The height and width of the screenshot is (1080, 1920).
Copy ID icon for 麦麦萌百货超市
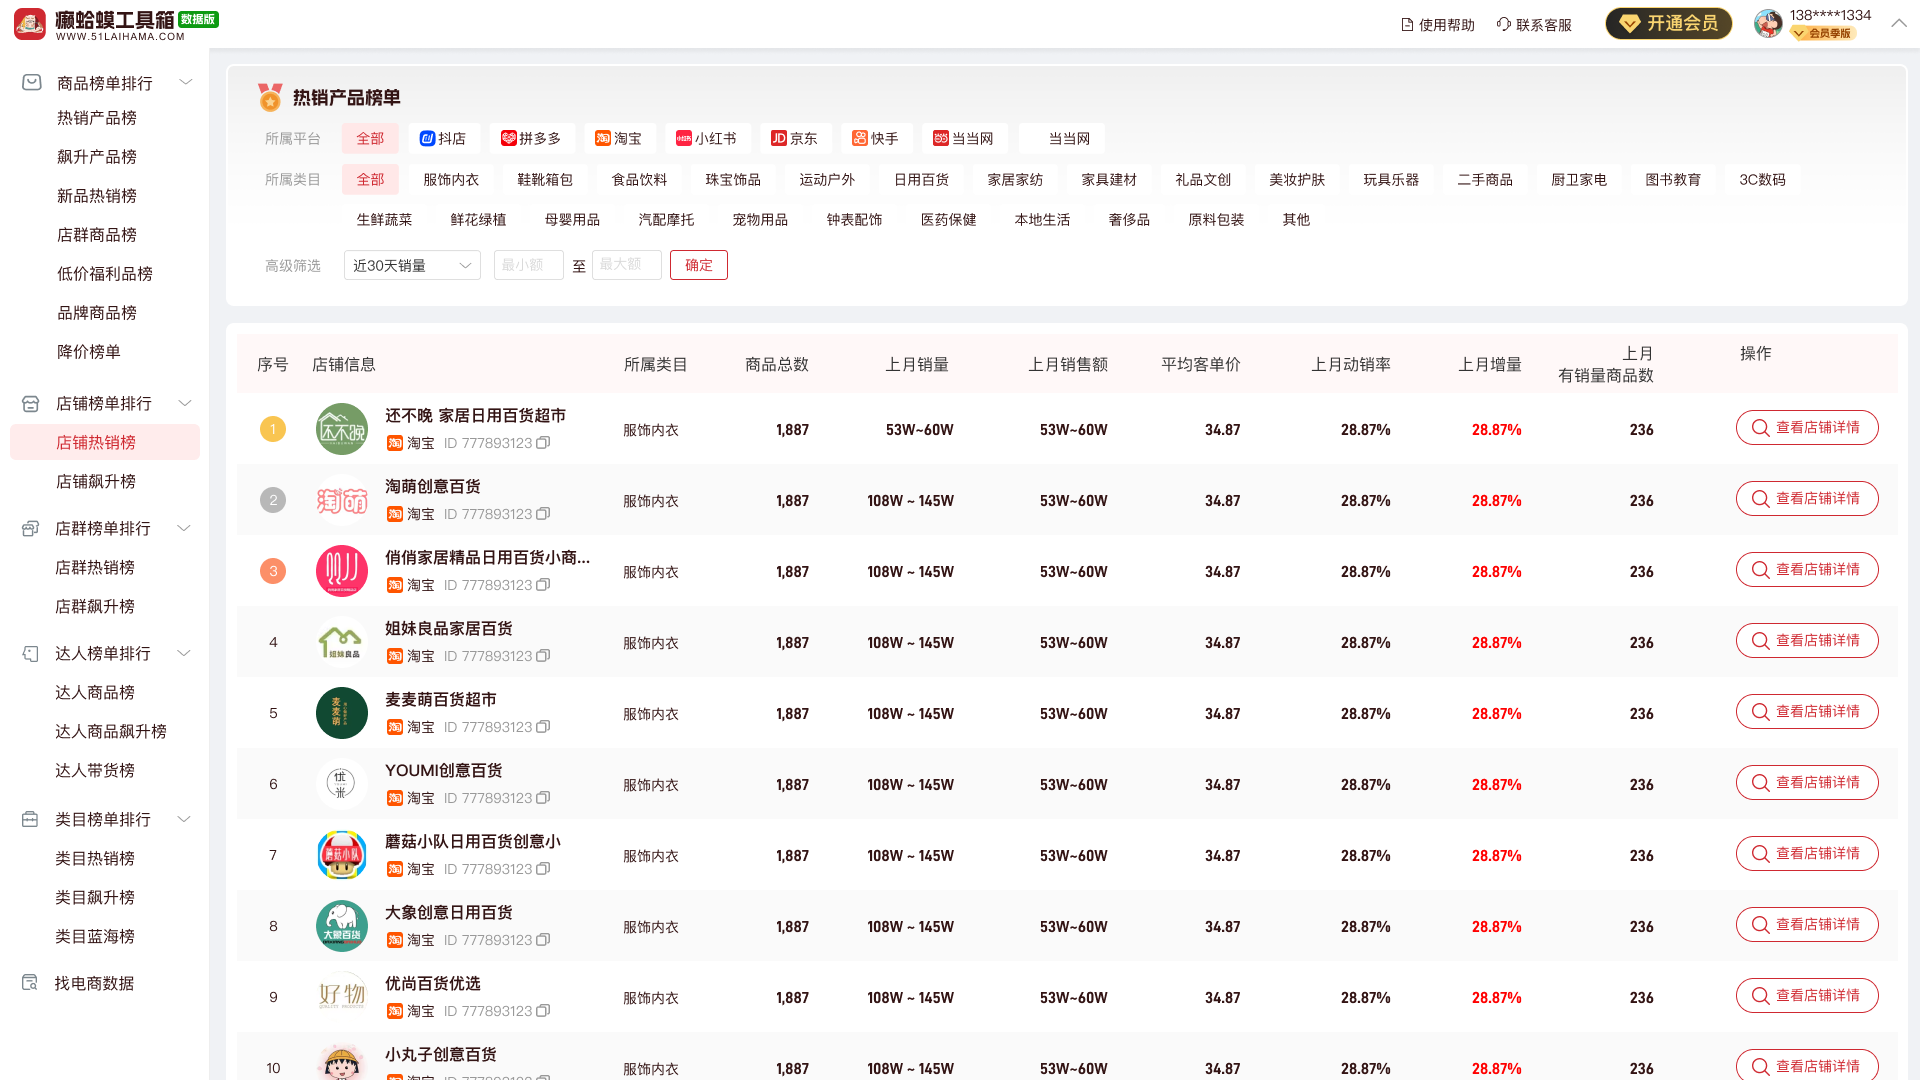pyautogui.click(x=543, y=727)
